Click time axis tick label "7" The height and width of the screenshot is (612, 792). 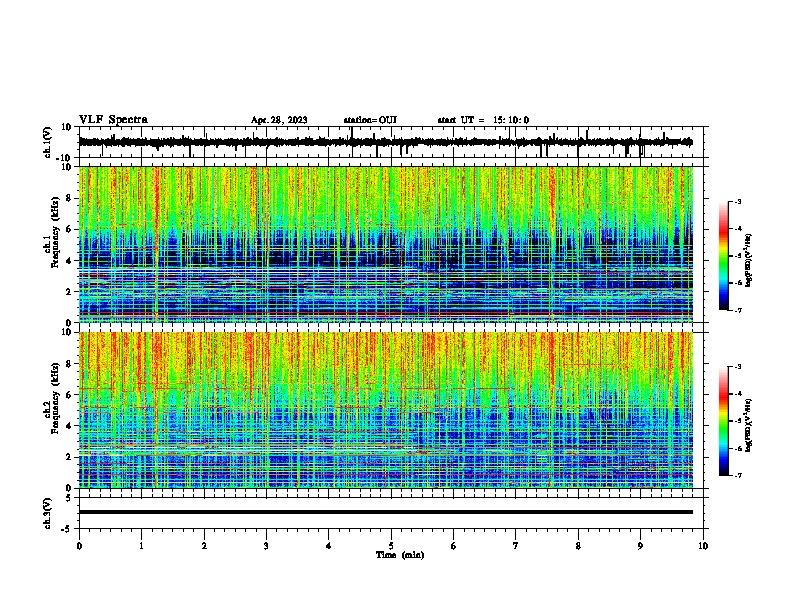[x=516, y=546]
